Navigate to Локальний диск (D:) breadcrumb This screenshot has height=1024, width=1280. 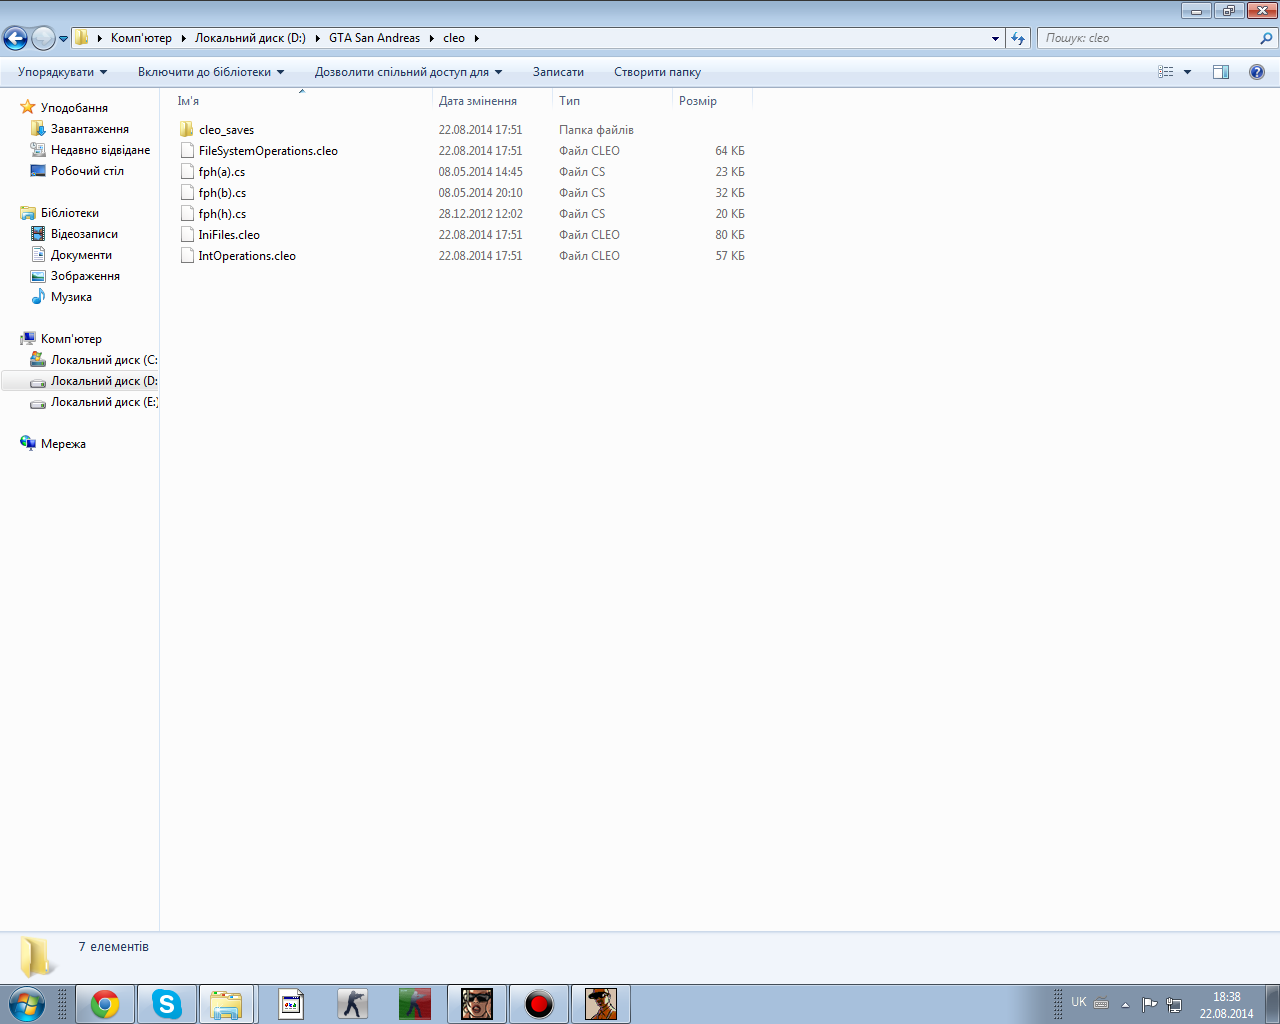point(250,38)
